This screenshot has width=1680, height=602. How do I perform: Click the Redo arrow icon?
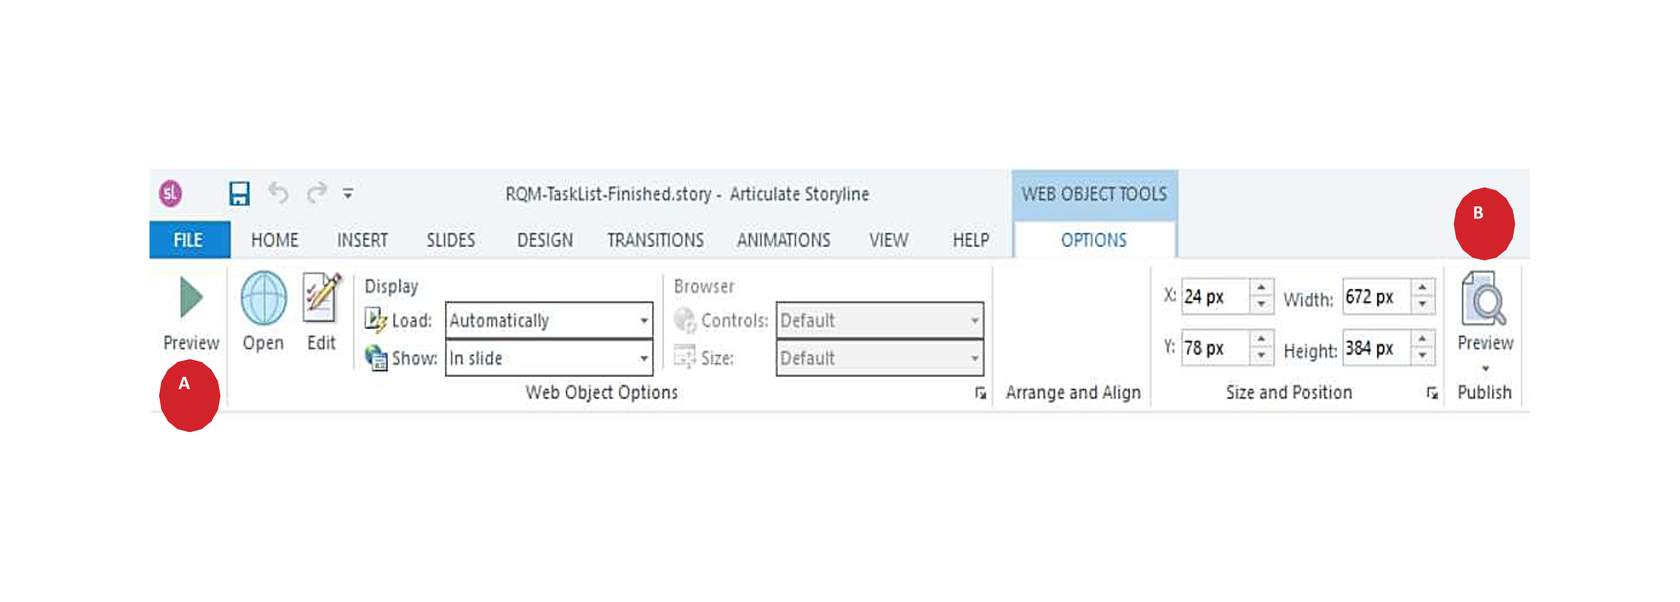[316, 193]
